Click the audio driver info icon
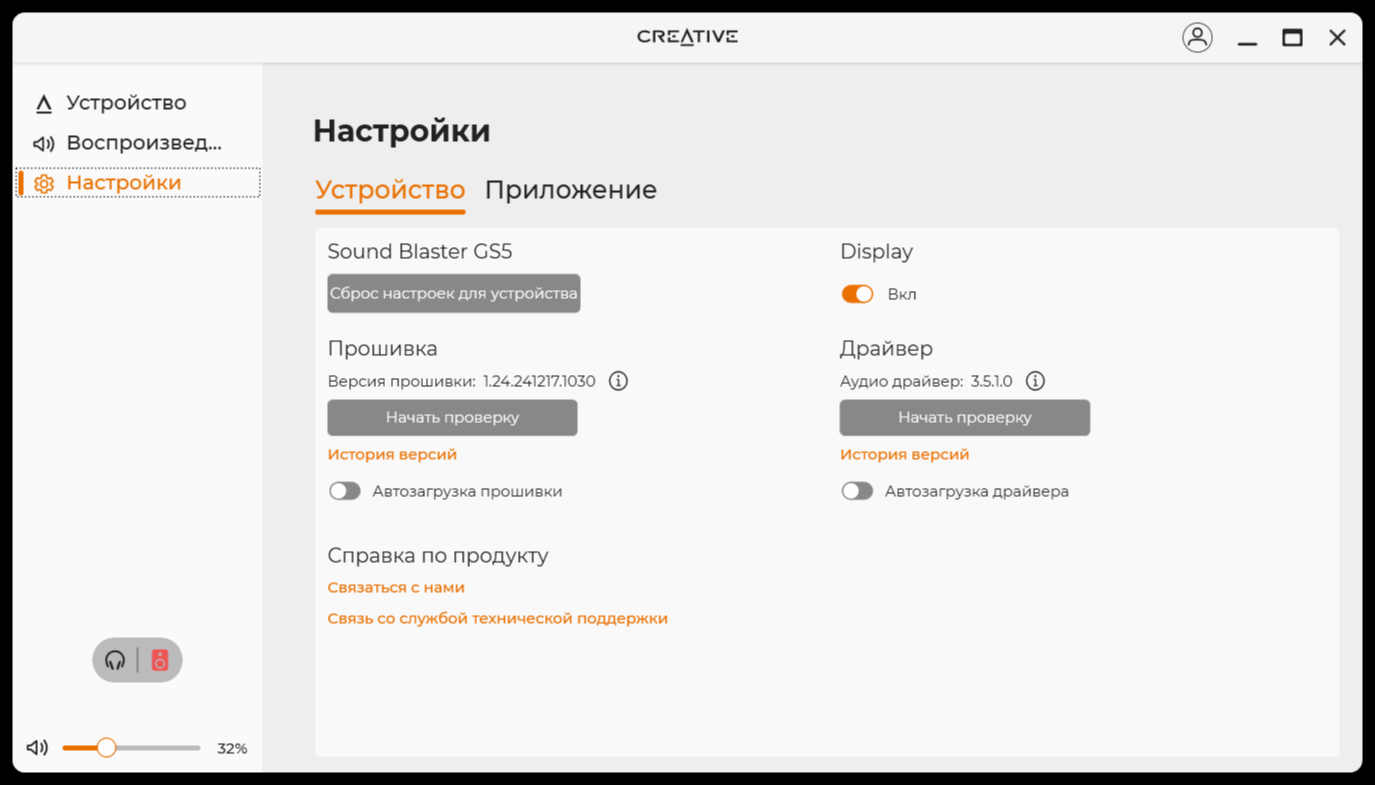The width and height of the screenshot is (1375, 785). coord(1035,381)
